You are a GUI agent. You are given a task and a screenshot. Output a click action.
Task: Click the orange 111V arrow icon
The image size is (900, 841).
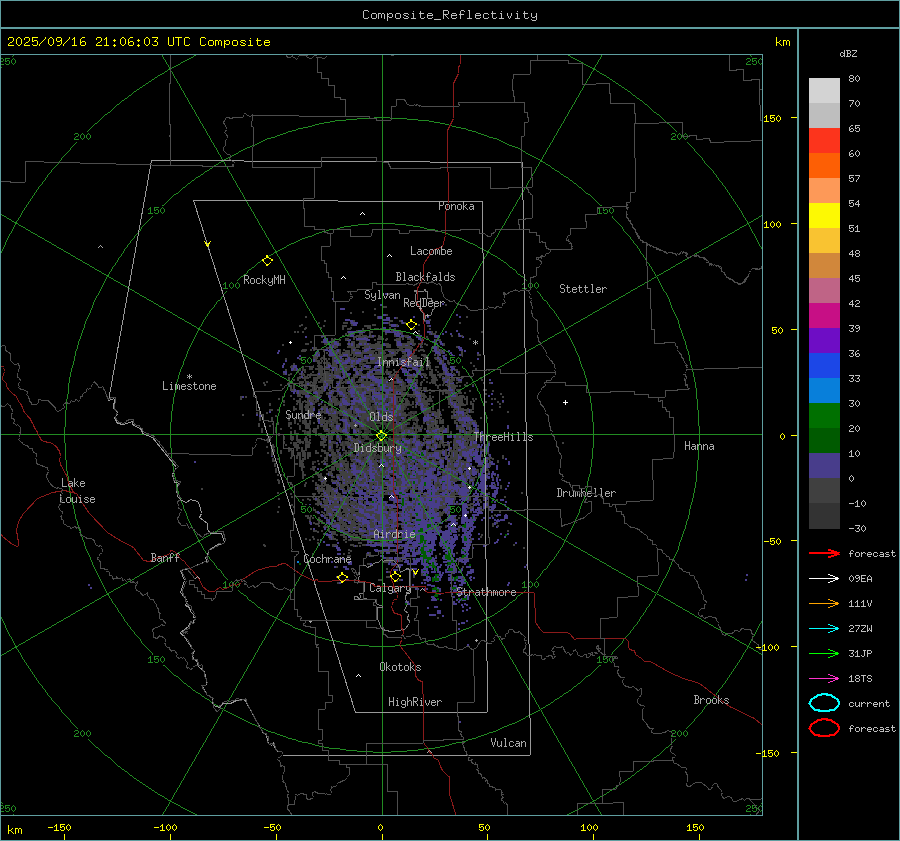[824, 603]
